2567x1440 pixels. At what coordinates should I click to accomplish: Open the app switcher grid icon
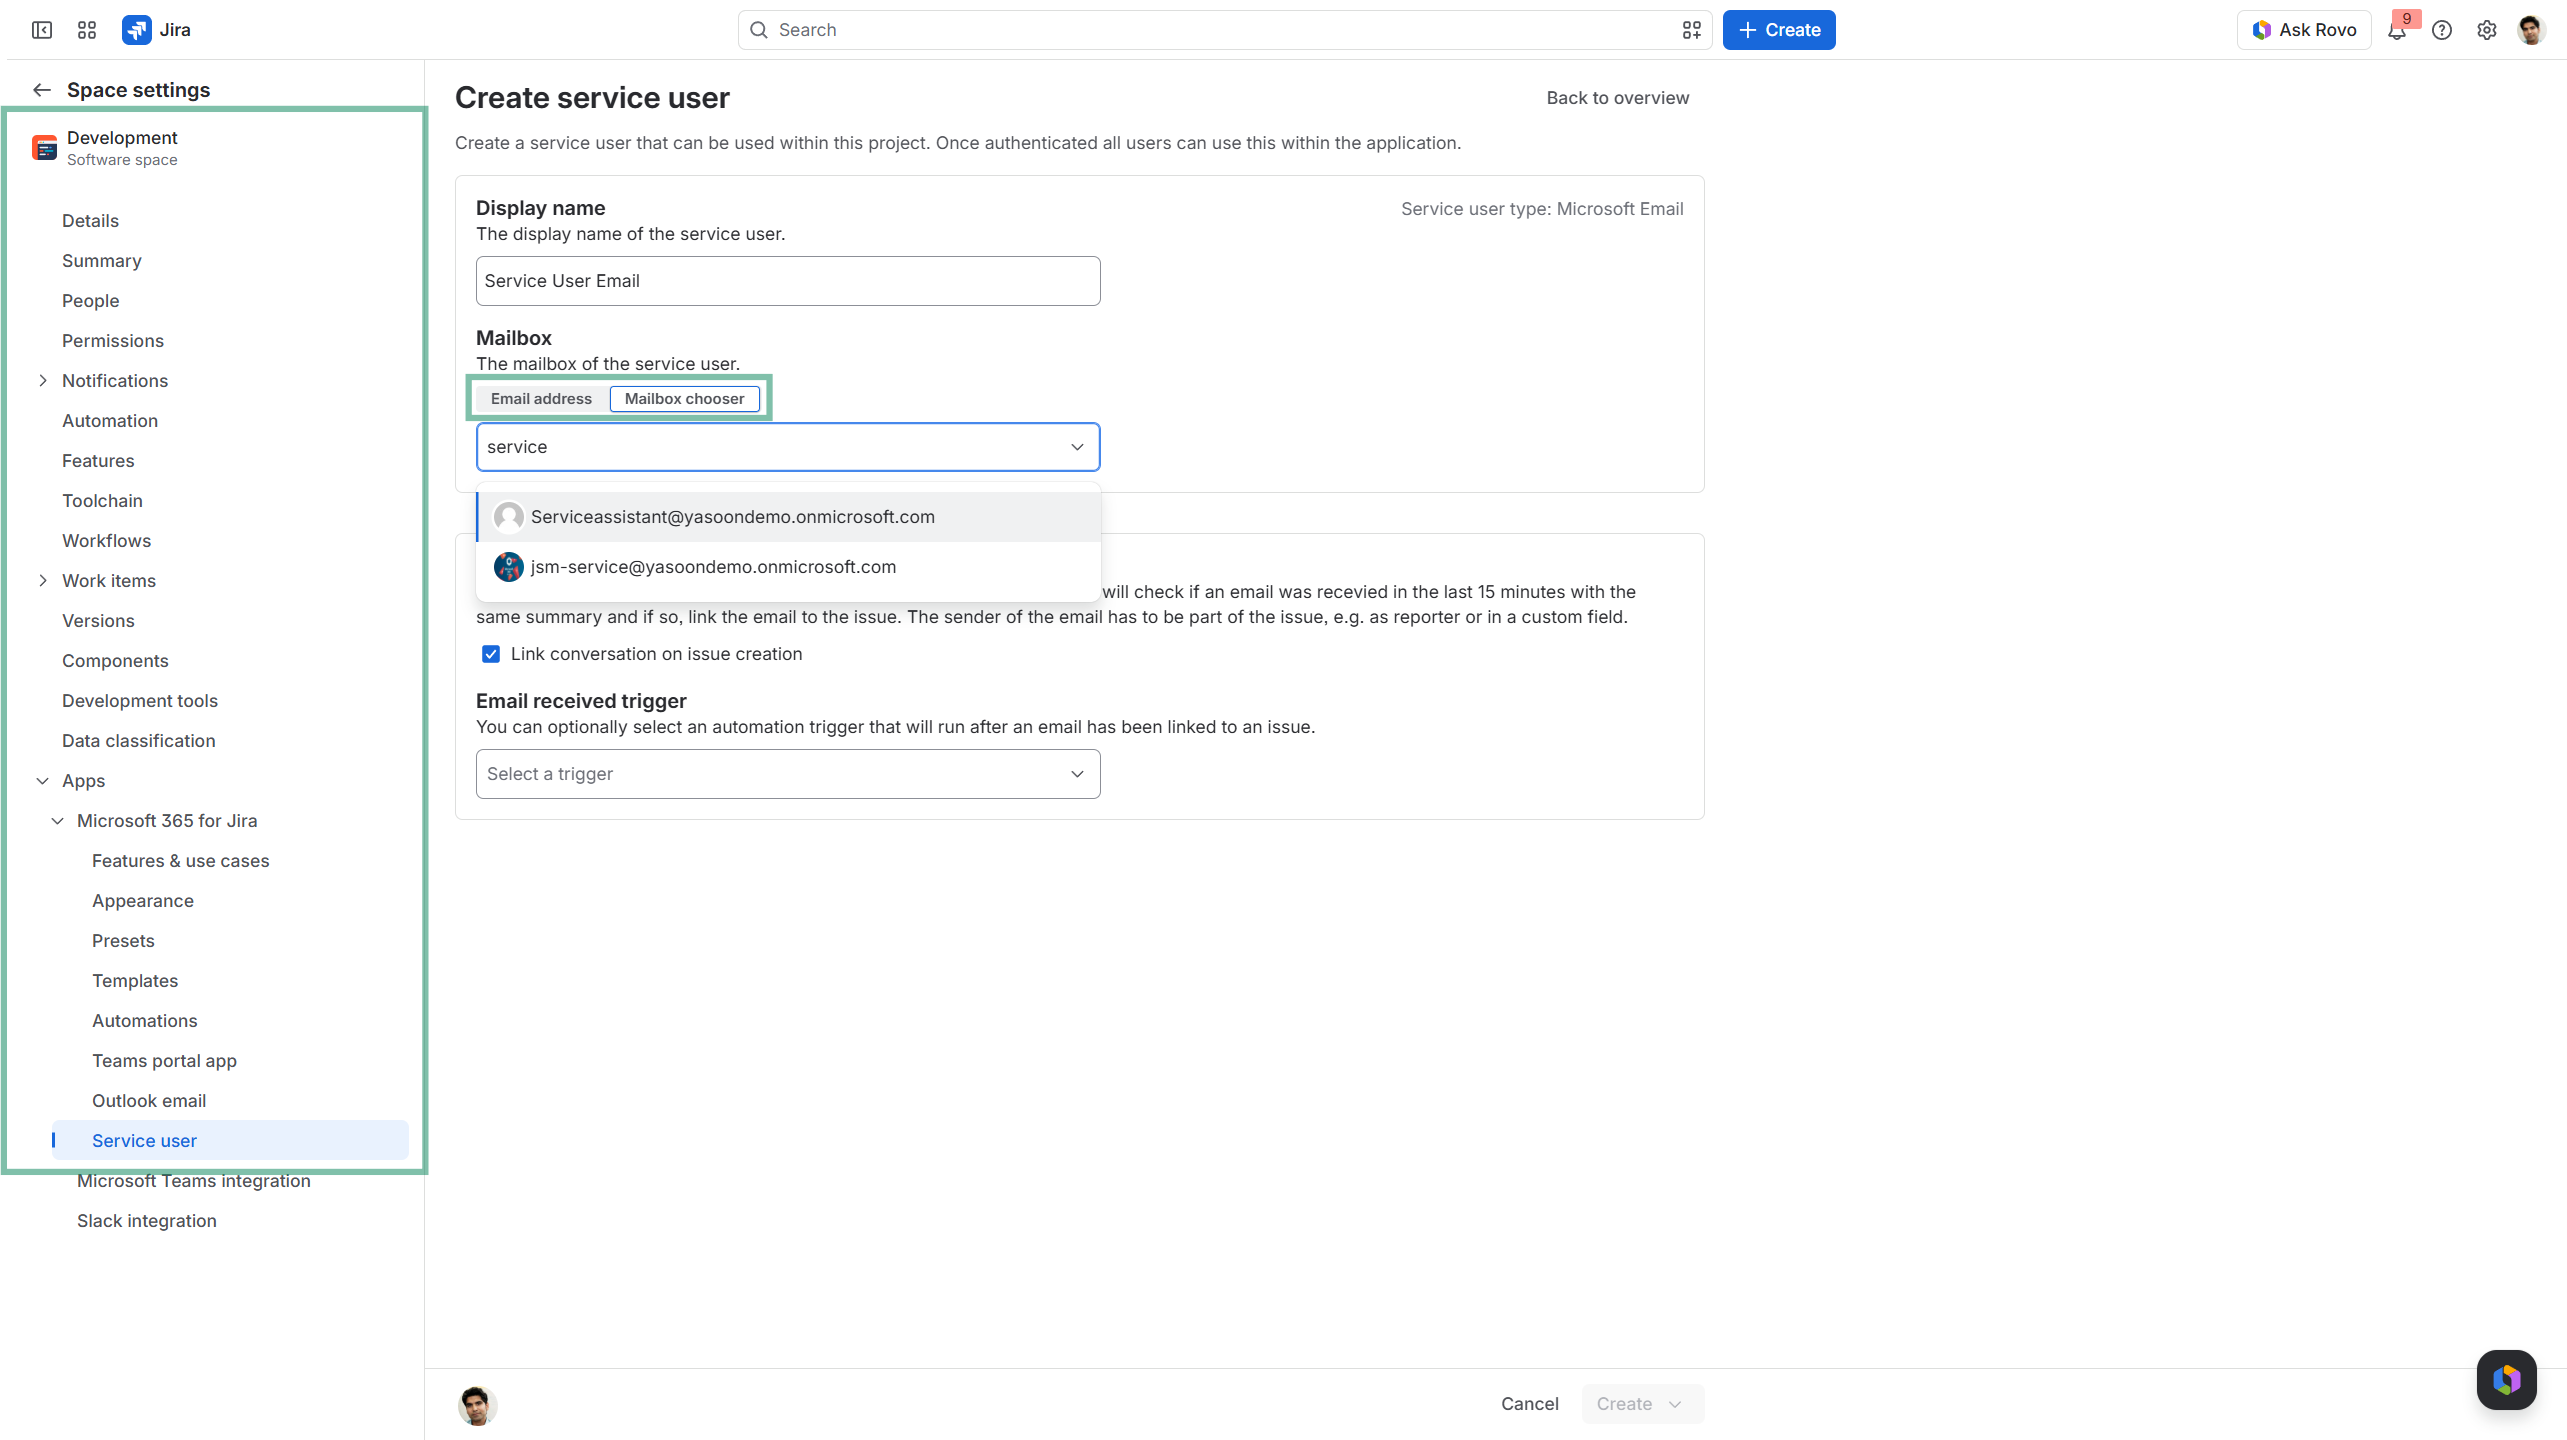87,30
